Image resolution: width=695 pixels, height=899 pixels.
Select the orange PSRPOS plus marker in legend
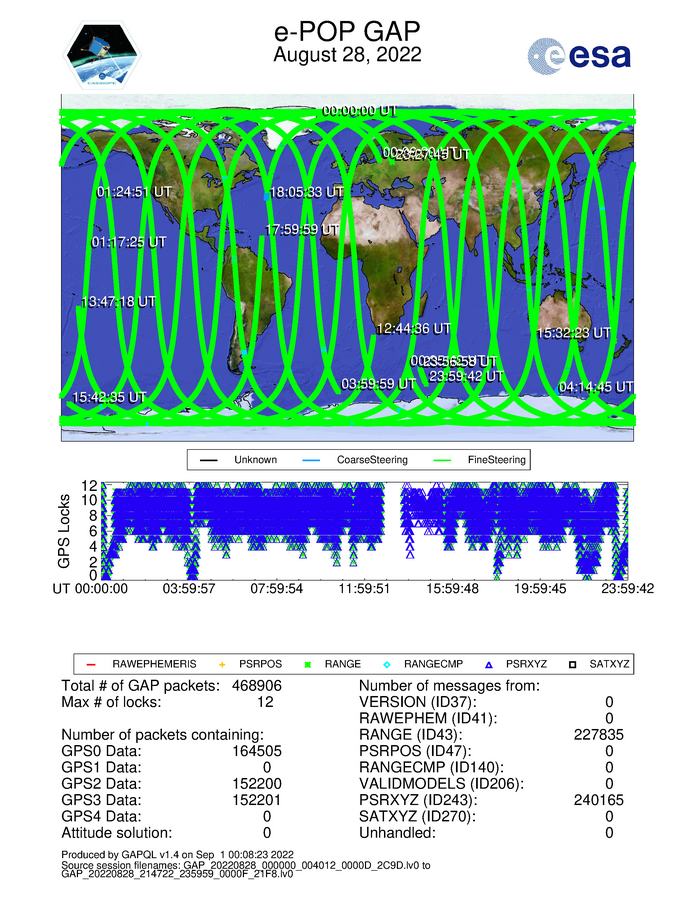click(x=223, y=663)
